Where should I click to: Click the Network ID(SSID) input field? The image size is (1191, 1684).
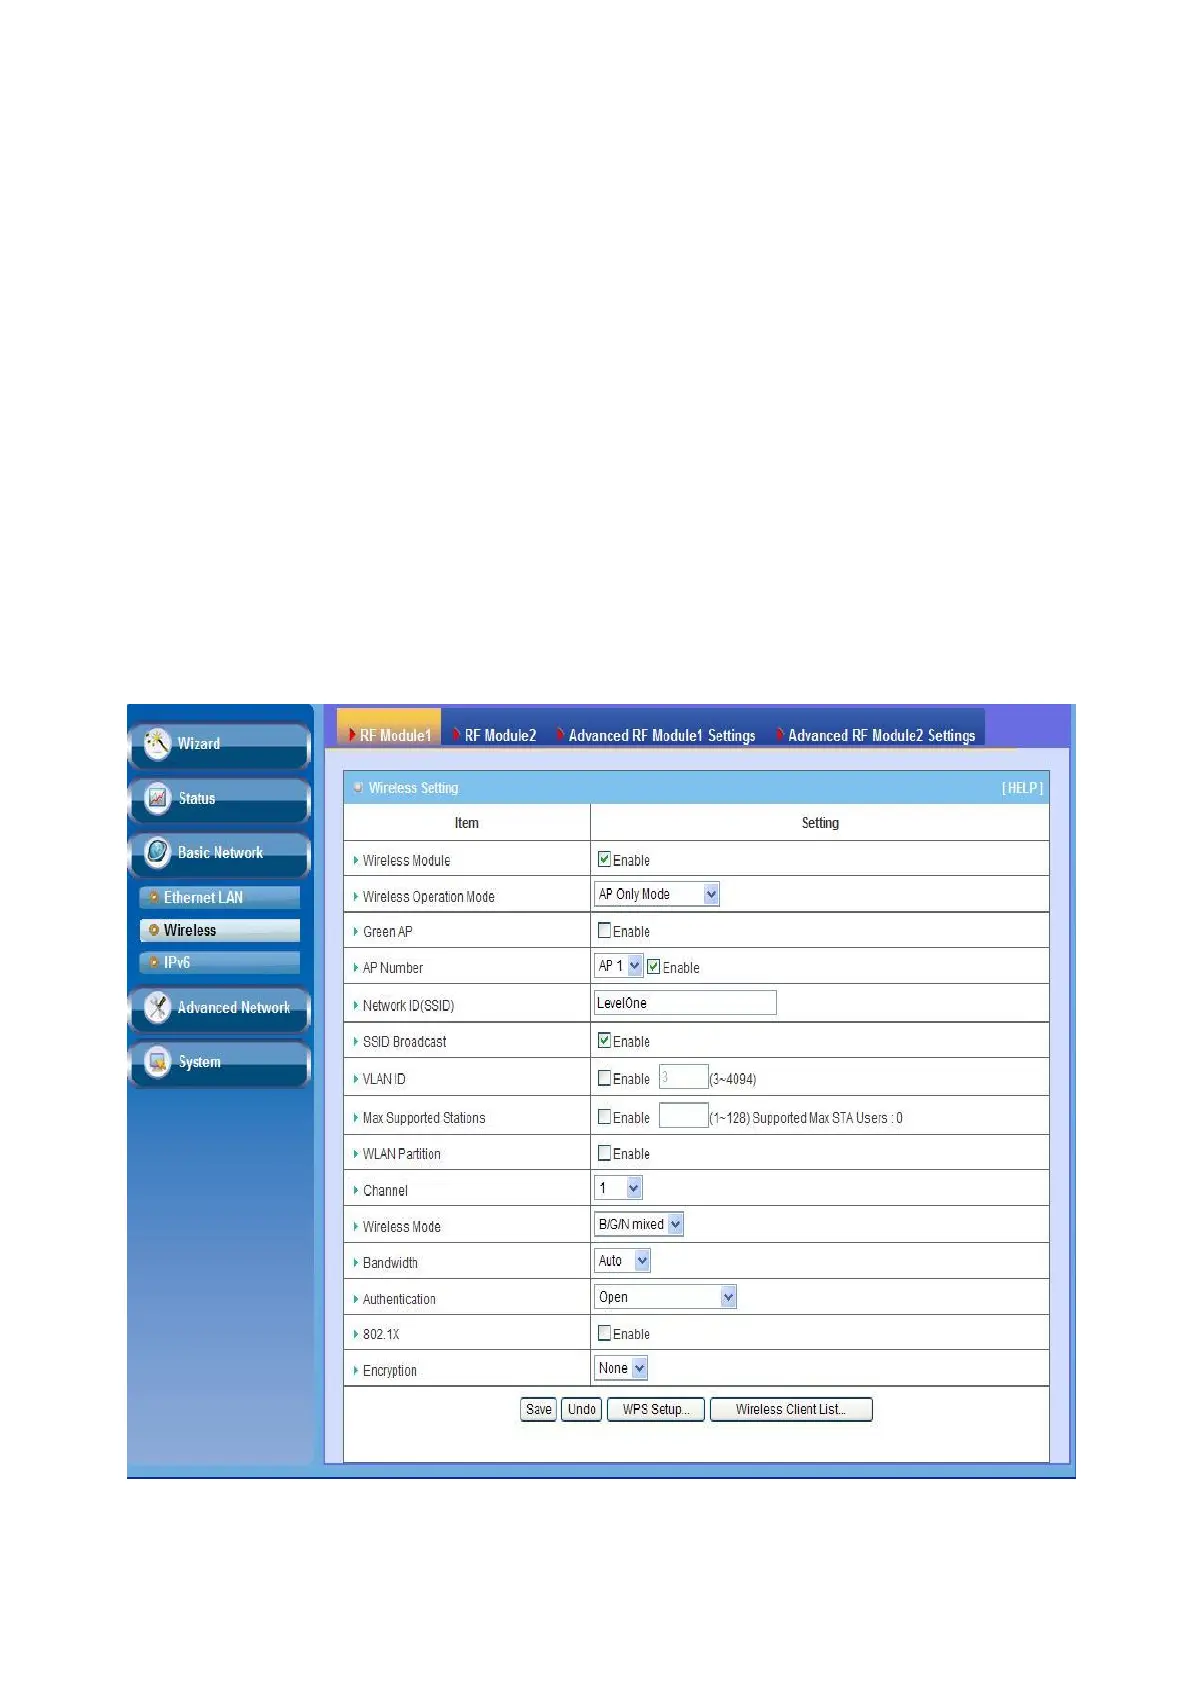[685, 1003]
